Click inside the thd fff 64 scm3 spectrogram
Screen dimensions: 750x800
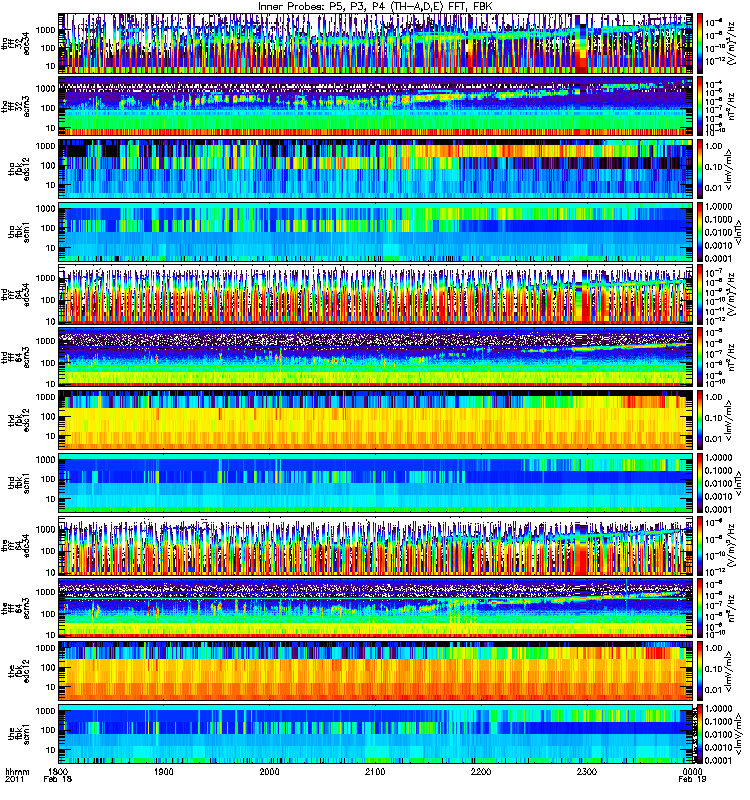click(x=376, y=357)
